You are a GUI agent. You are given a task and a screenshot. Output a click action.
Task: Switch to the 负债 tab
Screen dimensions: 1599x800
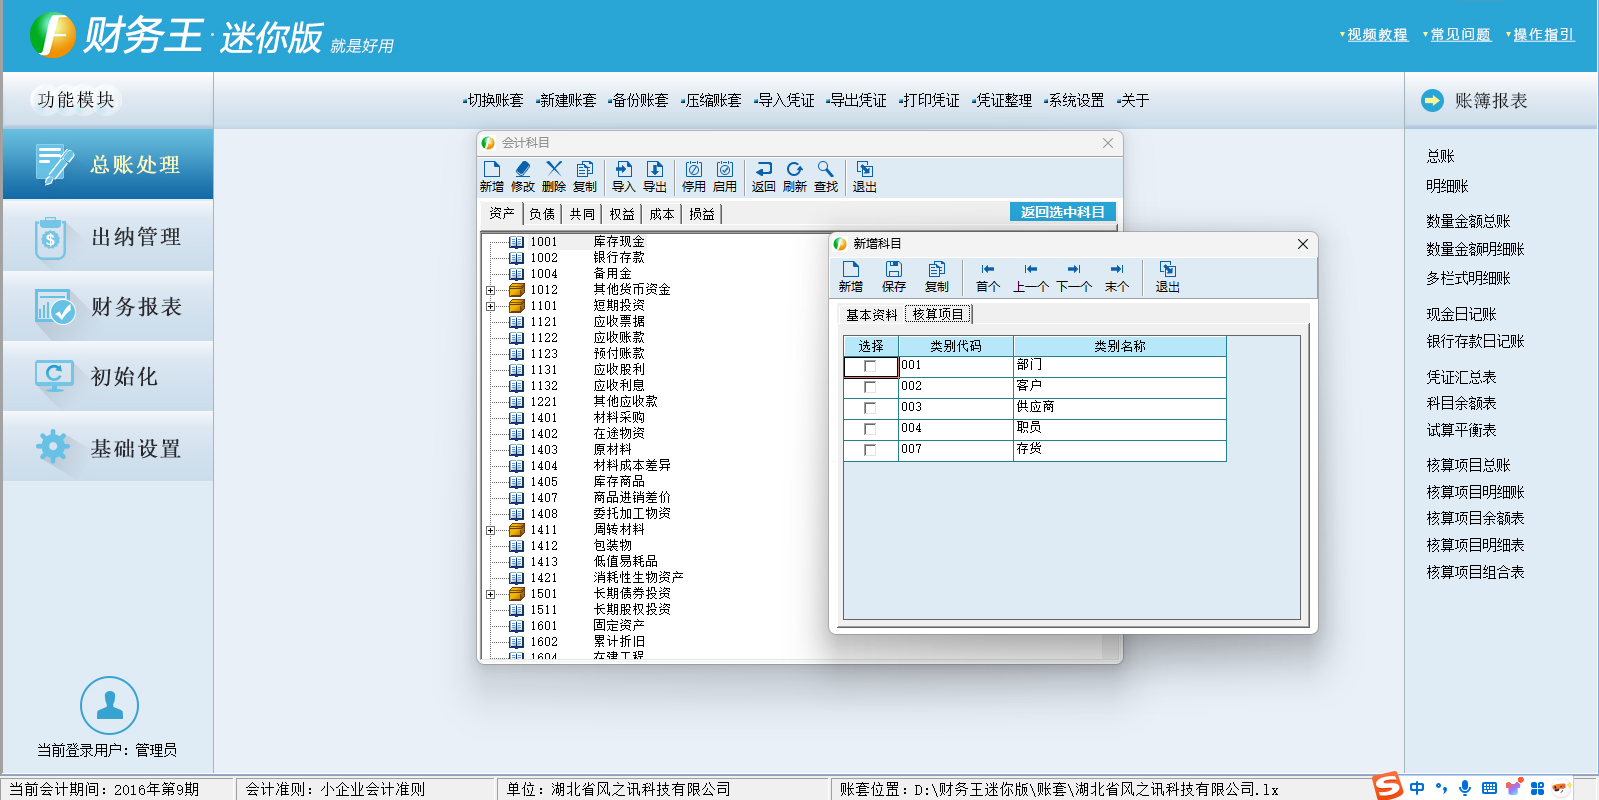542,214
